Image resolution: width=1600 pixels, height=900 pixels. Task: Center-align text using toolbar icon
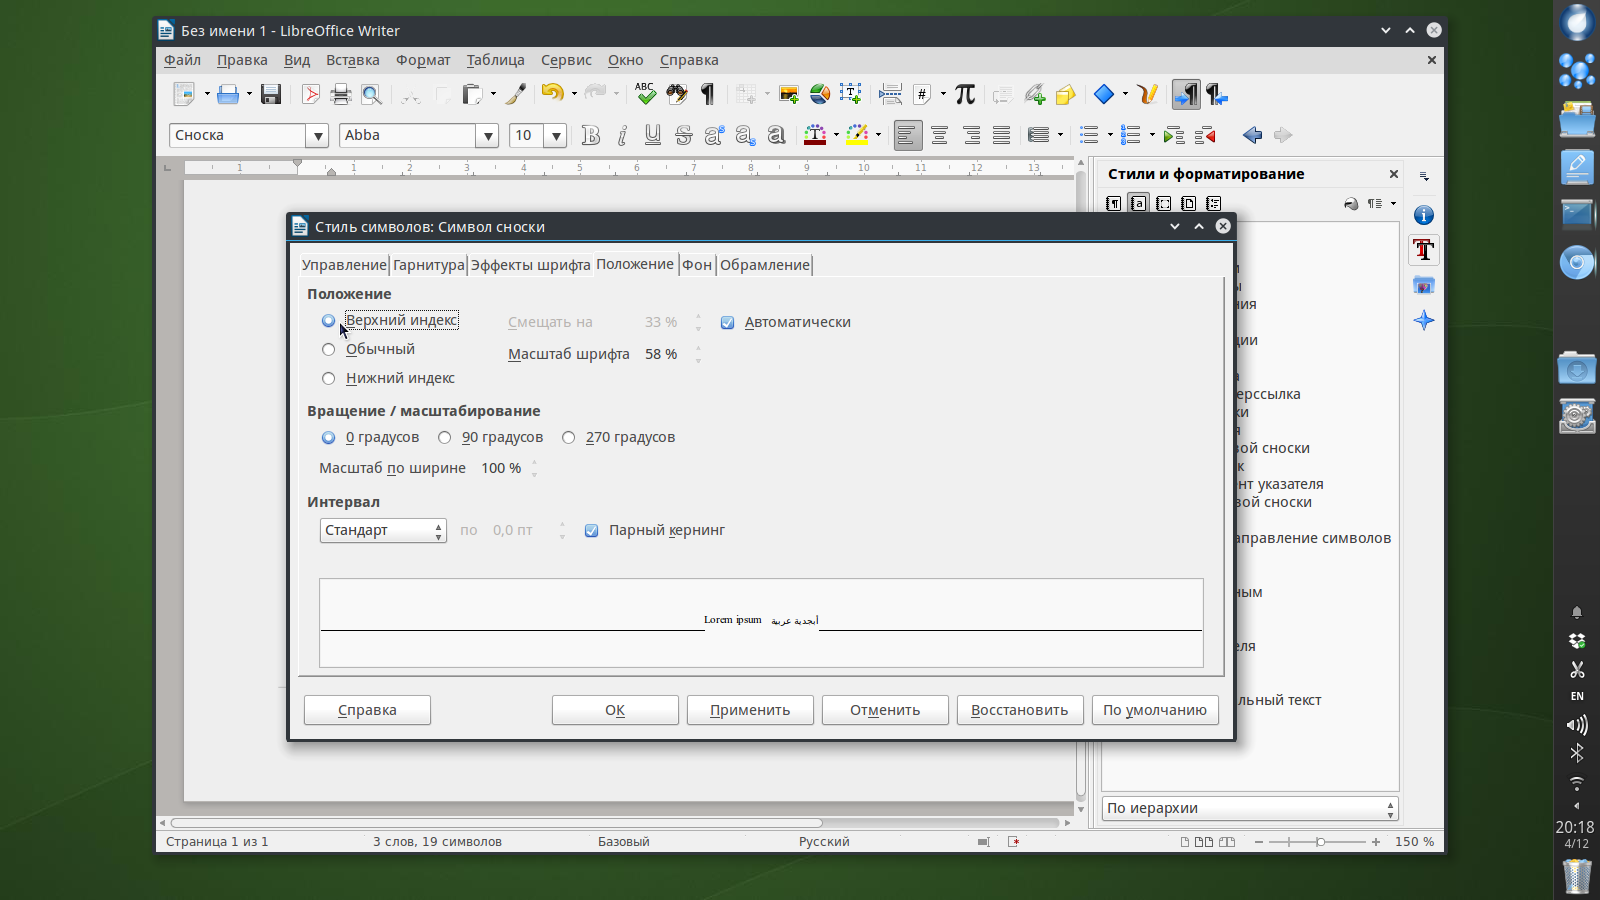(x=939, y=136)
